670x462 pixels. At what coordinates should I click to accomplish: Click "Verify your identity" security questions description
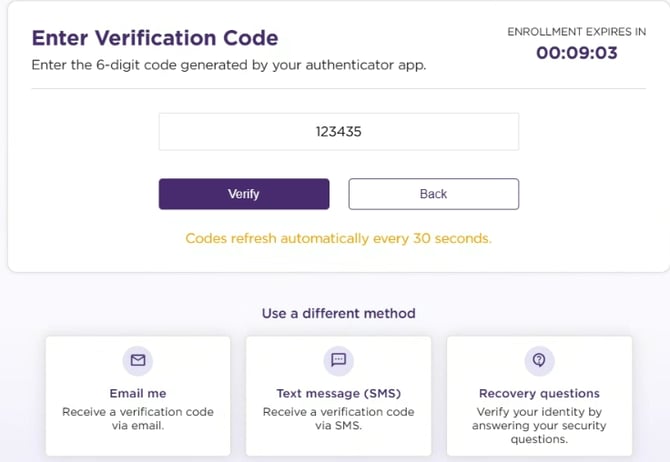(539, 425)
